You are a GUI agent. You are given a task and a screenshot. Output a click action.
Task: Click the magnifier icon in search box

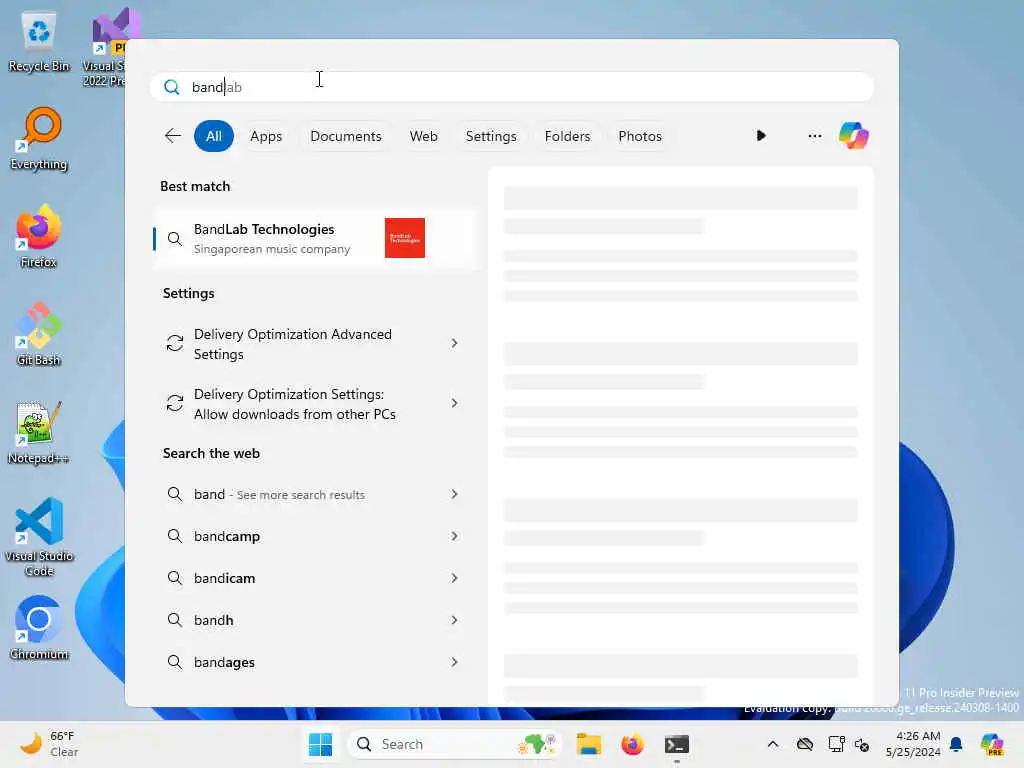pos(172,87)
